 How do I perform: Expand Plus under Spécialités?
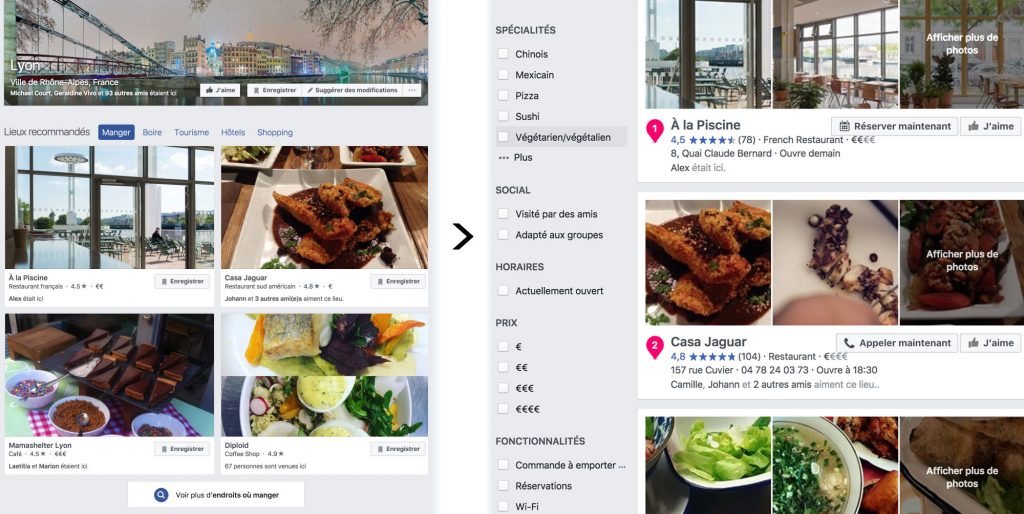point(515,157)
